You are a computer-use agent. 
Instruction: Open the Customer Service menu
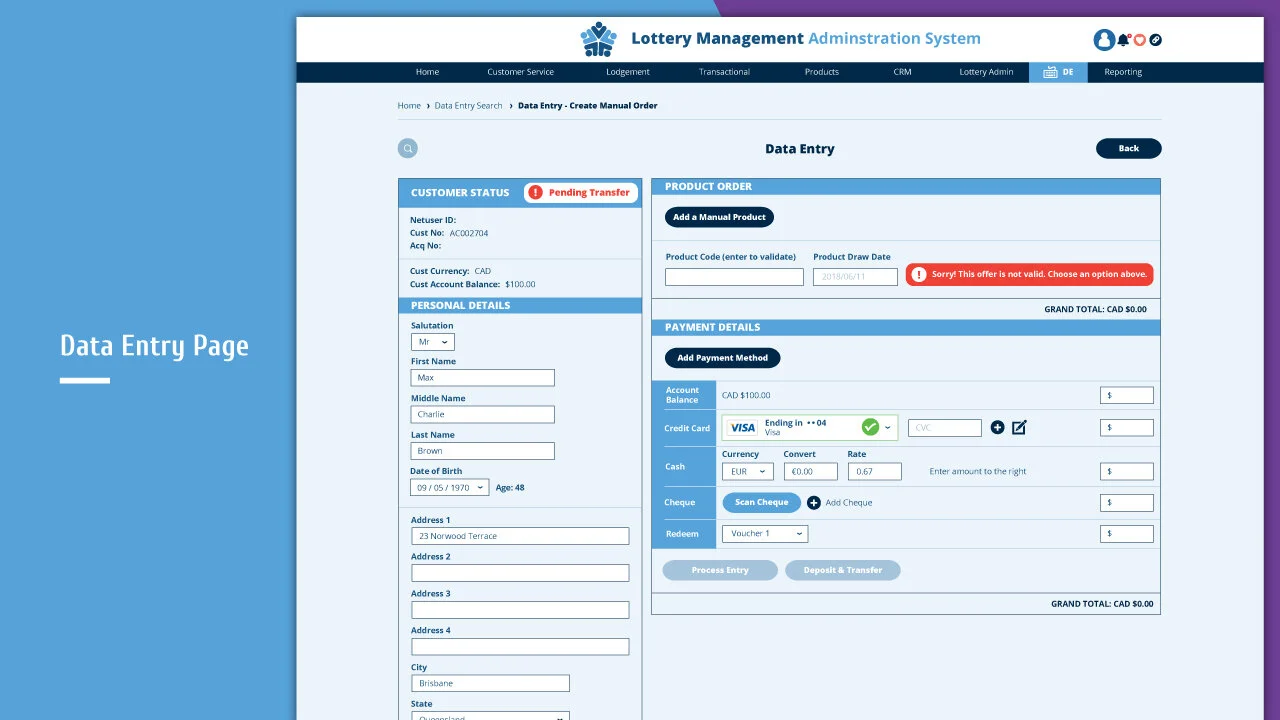point(520,71)
